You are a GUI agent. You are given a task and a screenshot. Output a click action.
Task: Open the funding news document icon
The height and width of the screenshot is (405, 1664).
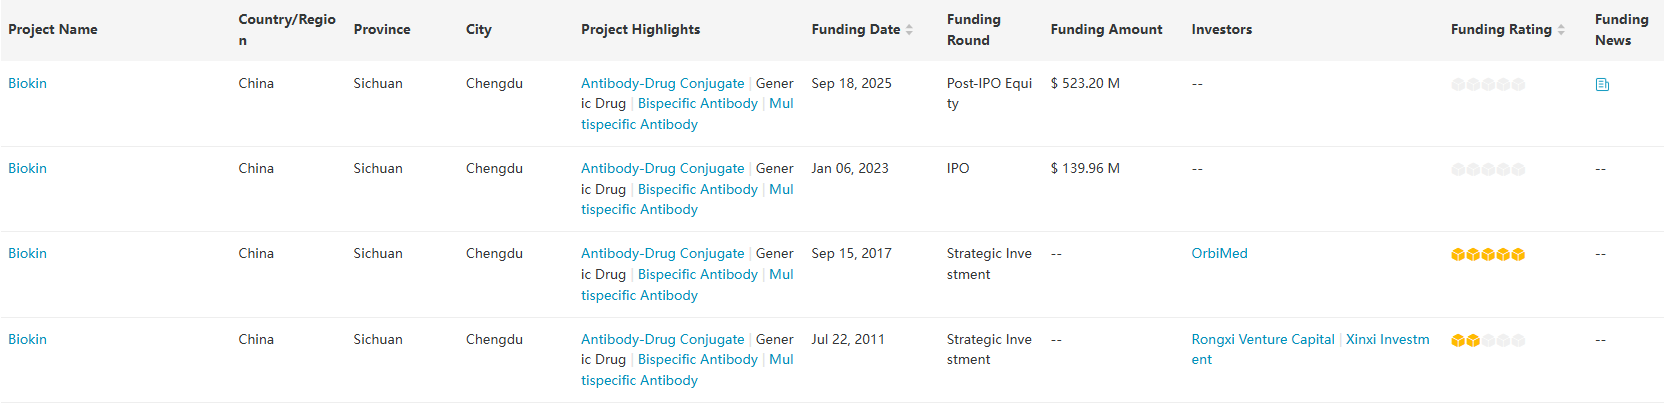1602,85
